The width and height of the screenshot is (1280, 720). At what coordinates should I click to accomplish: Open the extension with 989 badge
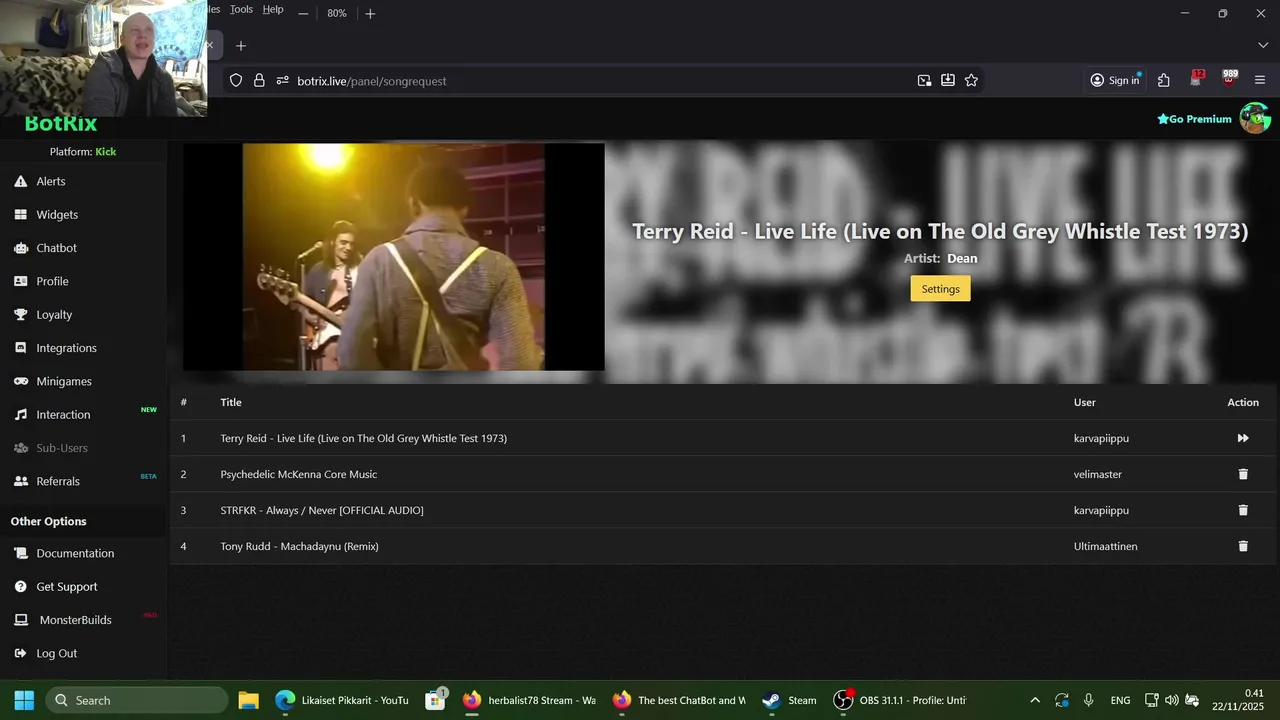(x=1229, y=79)
